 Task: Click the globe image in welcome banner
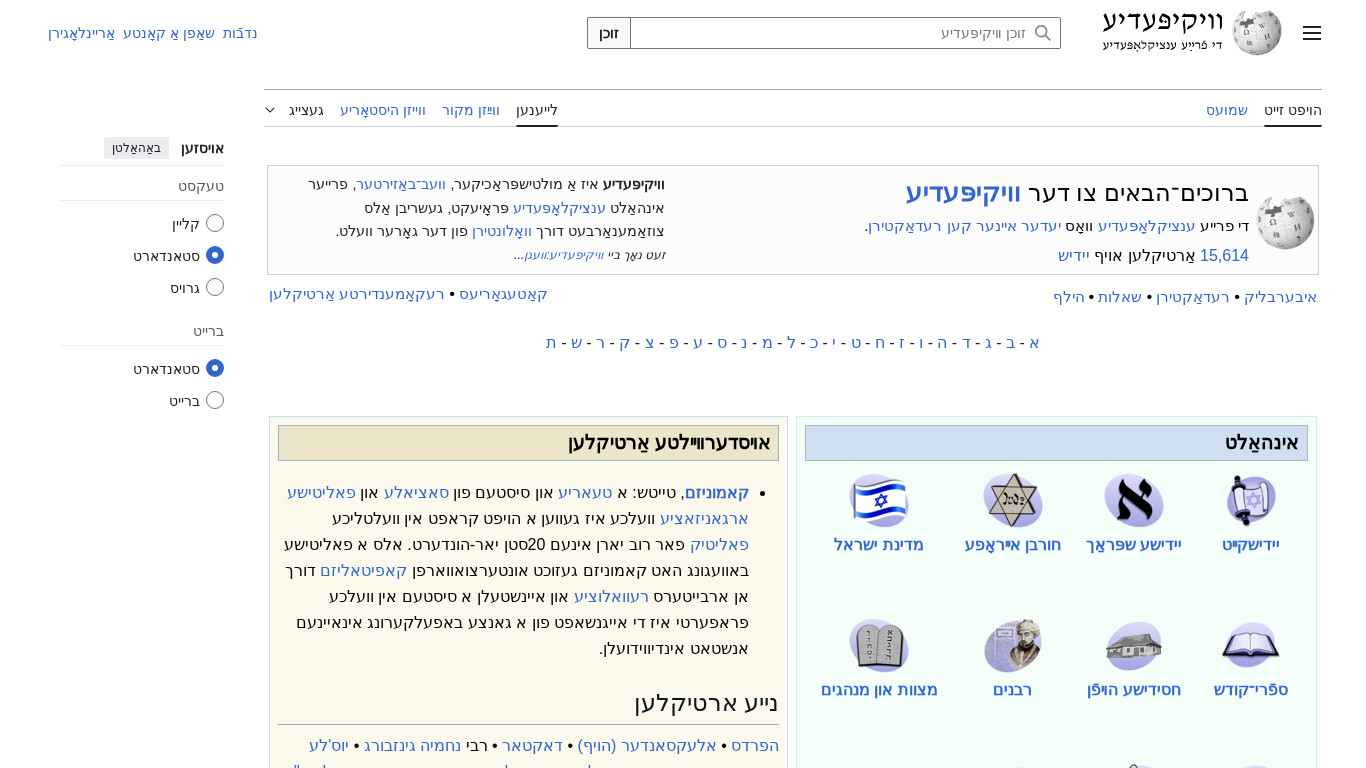[x=1285, y=221]
